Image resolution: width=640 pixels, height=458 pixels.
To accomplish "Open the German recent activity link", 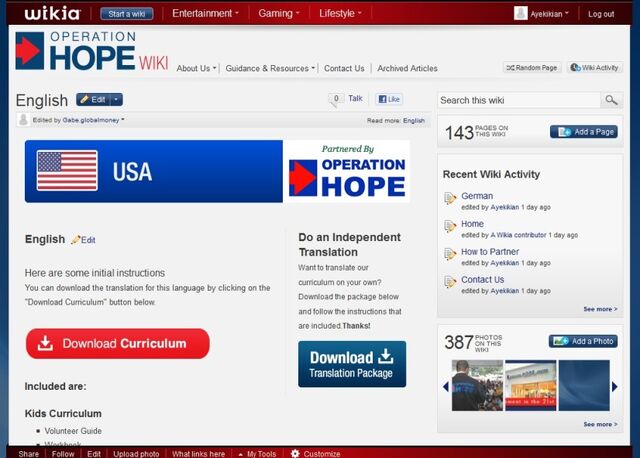I will pos(477,196).
